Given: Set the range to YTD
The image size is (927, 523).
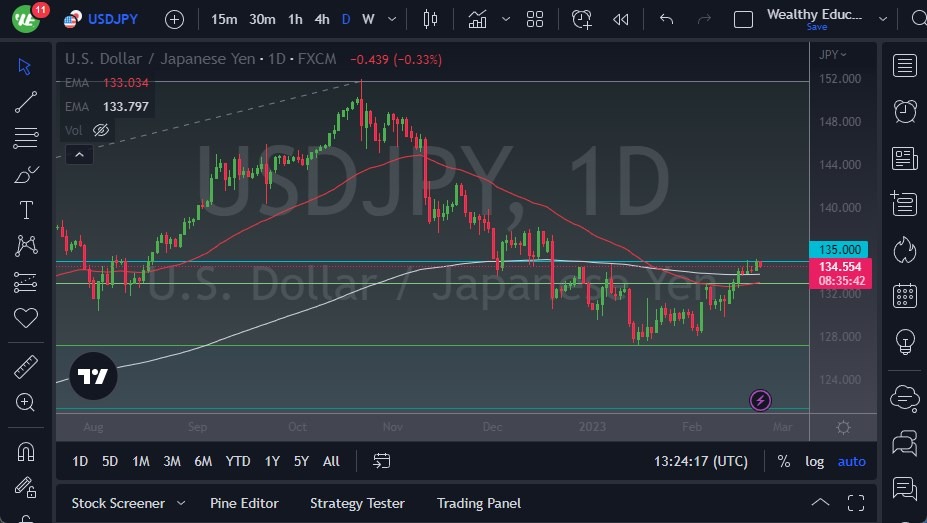Looking at the screenshot, I should (x=238, y=461).
